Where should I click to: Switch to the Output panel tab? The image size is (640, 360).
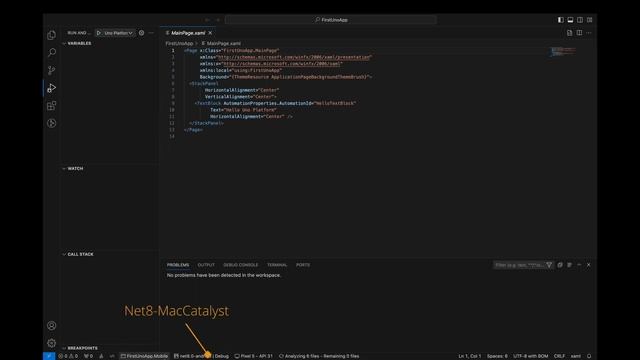point(206,265)
